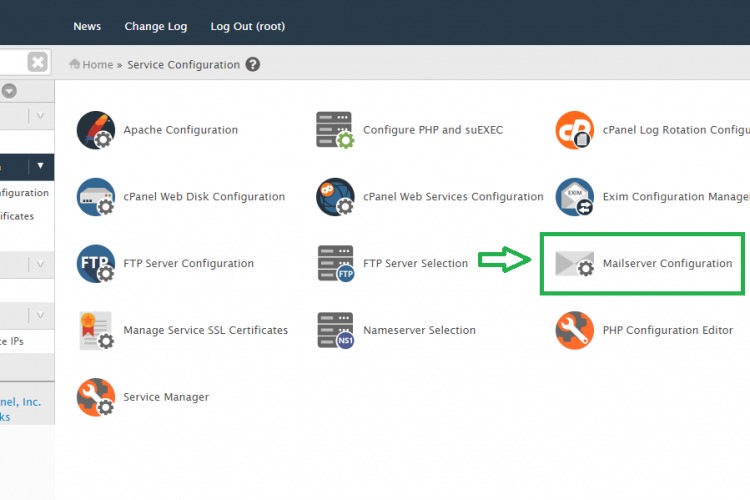Click the Configure PHP and suEXEC icon
The height and width of the screenshot is (500, 750).
[335, 130]
